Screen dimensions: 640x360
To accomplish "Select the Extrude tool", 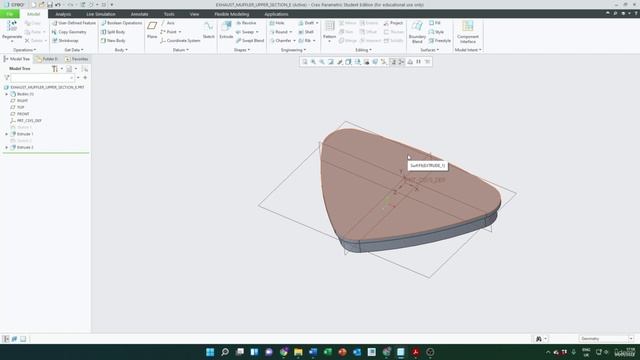I will click(x=226, y=31).
